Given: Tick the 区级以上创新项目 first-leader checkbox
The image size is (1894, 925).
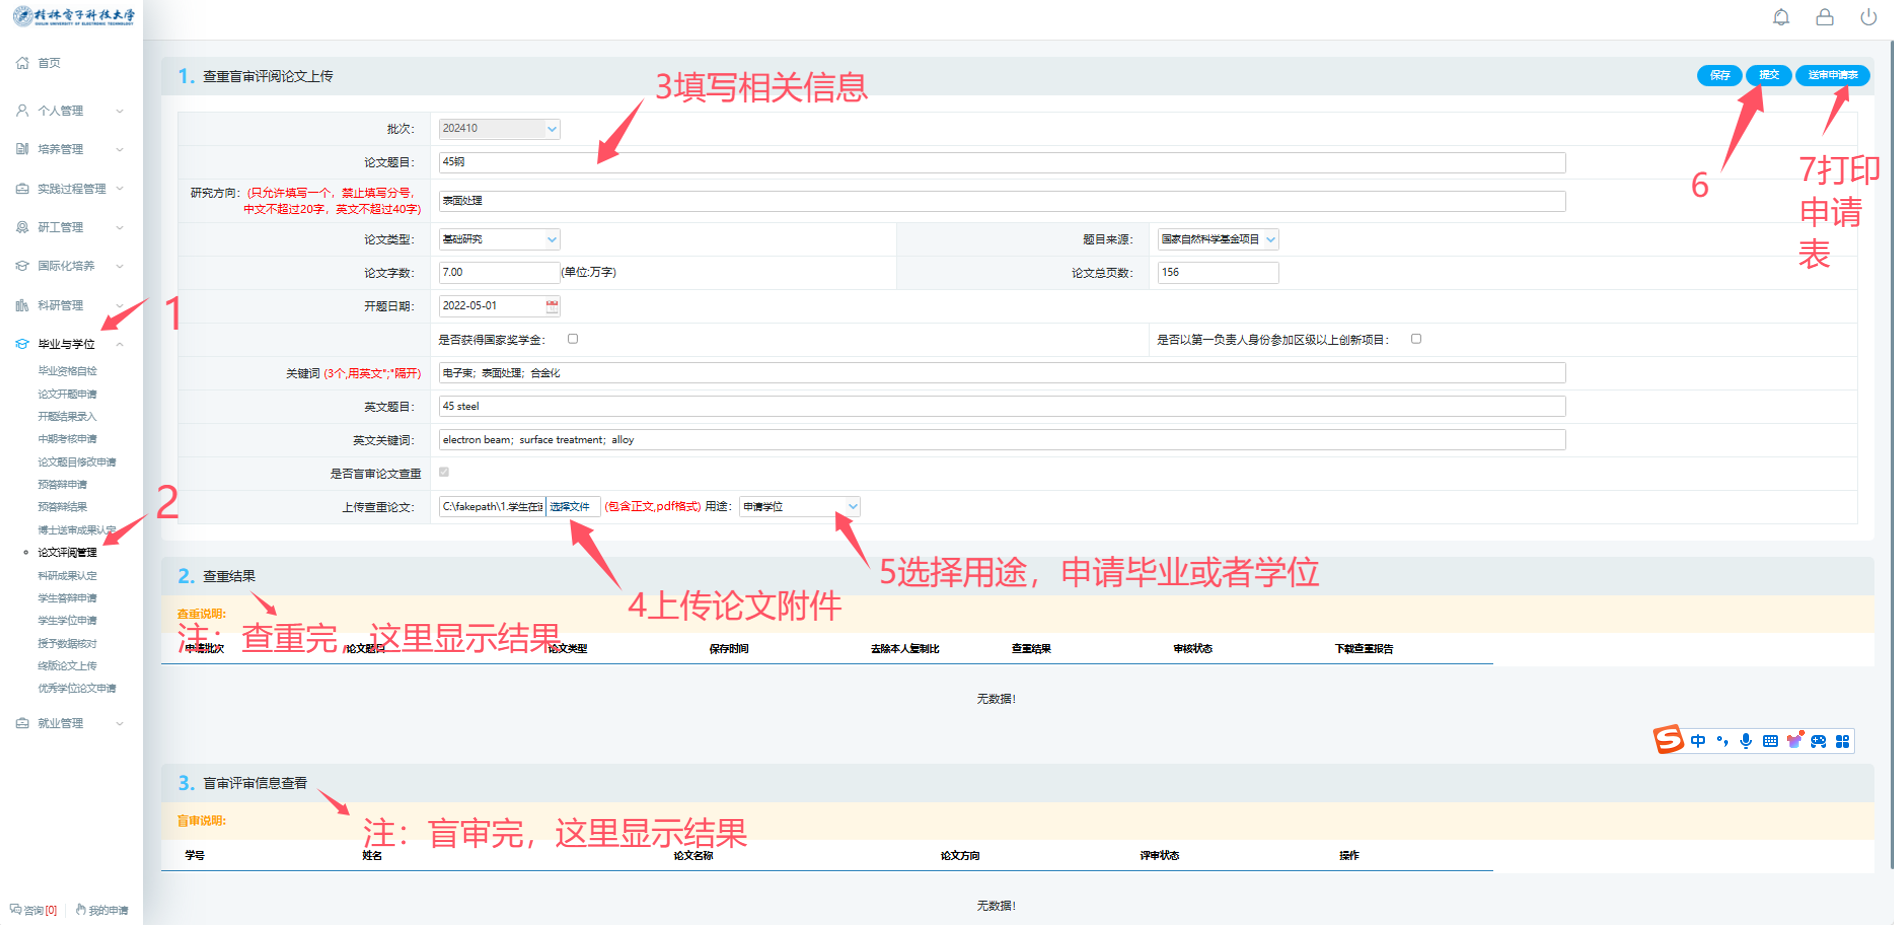Looking at the screenshot, I should pyautogui.click(x=1416, y=339).
